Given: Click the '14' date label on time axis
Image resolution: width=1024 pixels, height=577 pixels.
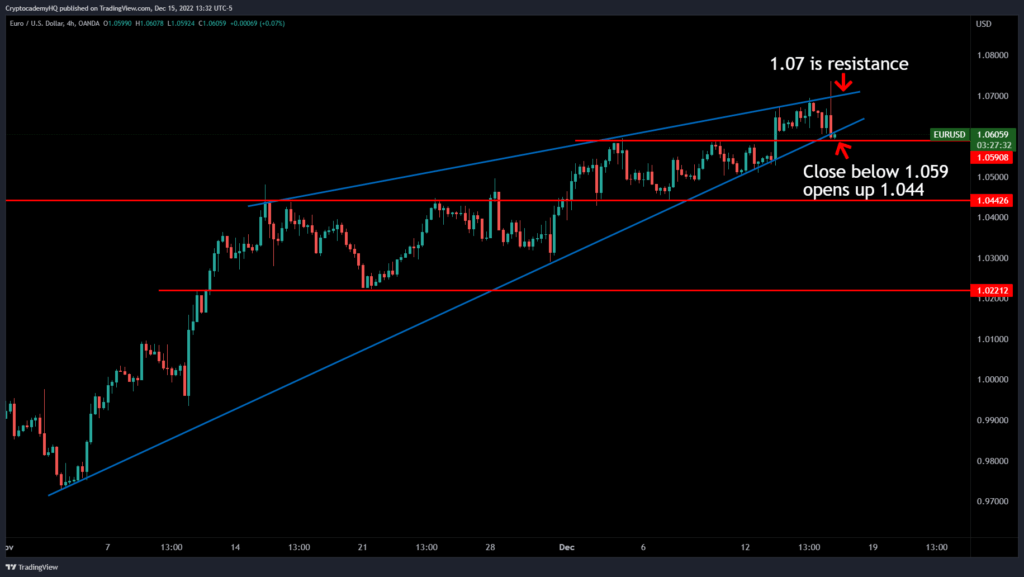Looking at the screenshot, I should point(235,548).
